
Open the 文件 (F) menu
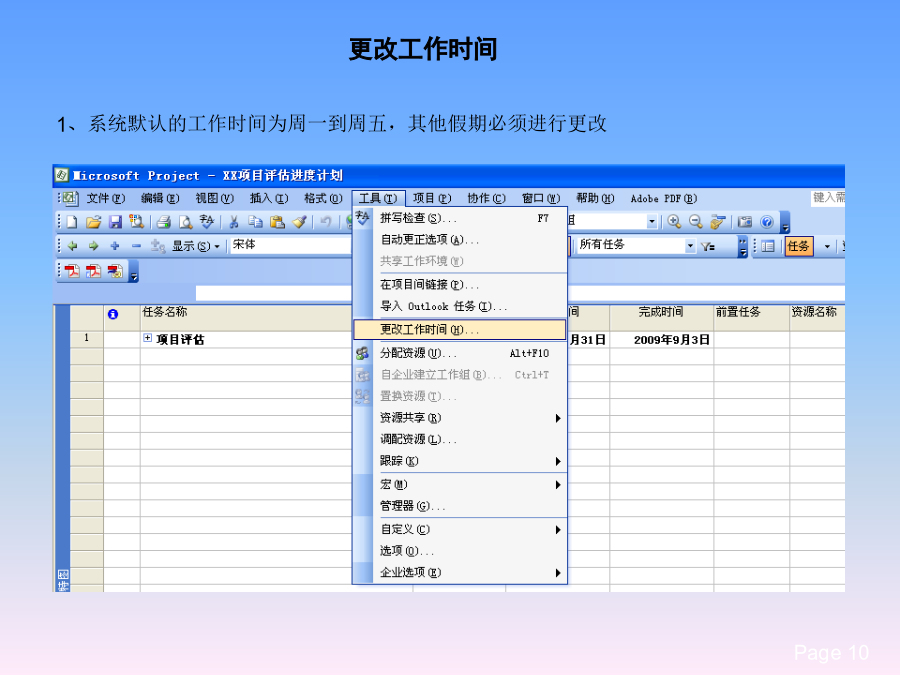[x=106, y=199]
